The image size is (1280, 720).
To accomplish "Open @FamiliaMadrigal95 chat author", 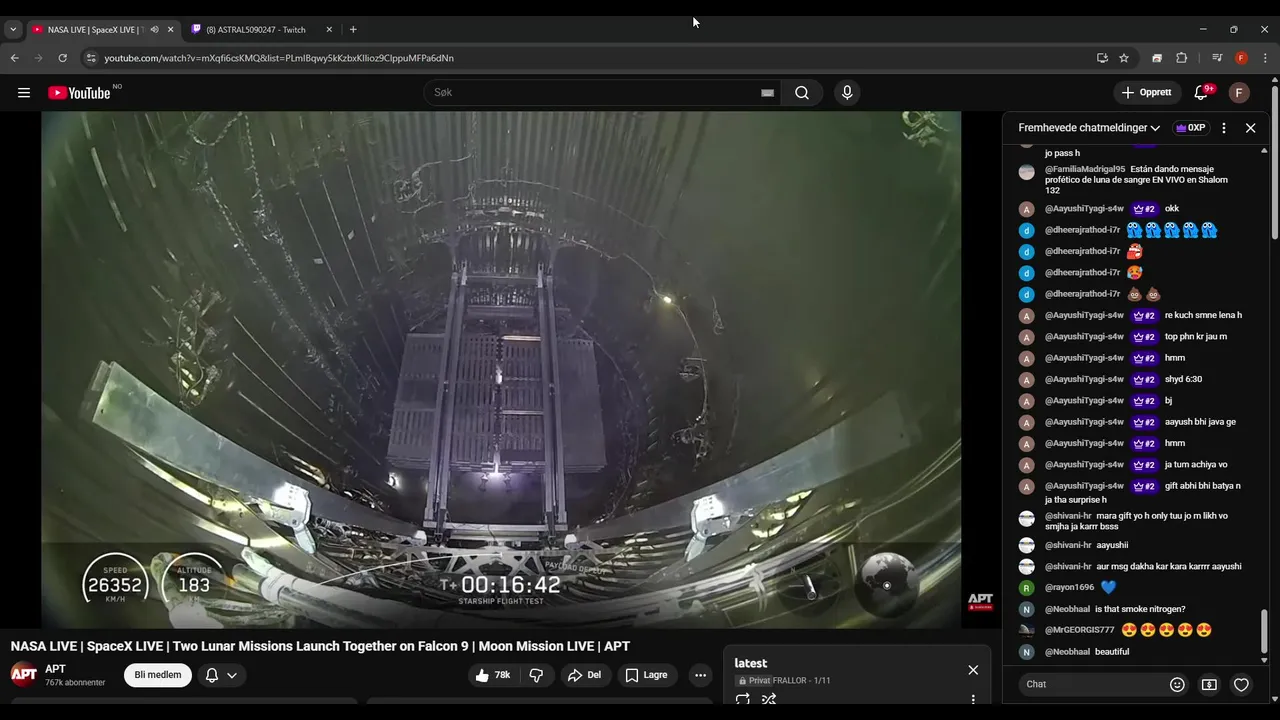I will (x=1085, y=169).
